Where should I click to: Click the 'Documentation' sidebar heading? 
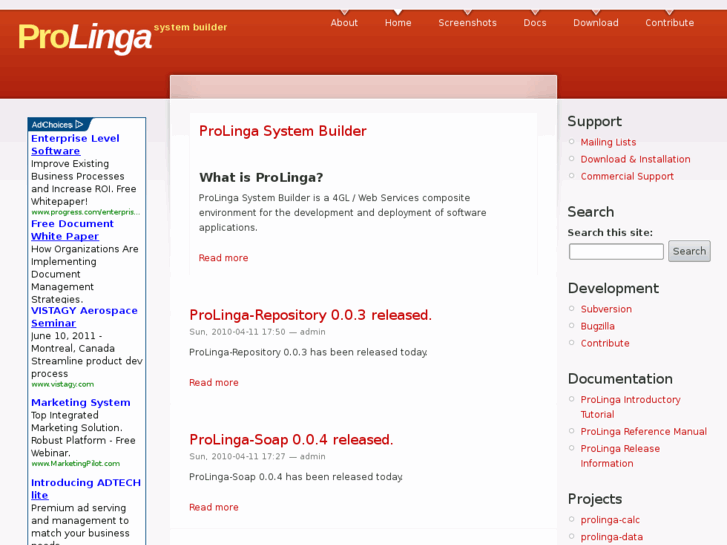coord(620,379)
